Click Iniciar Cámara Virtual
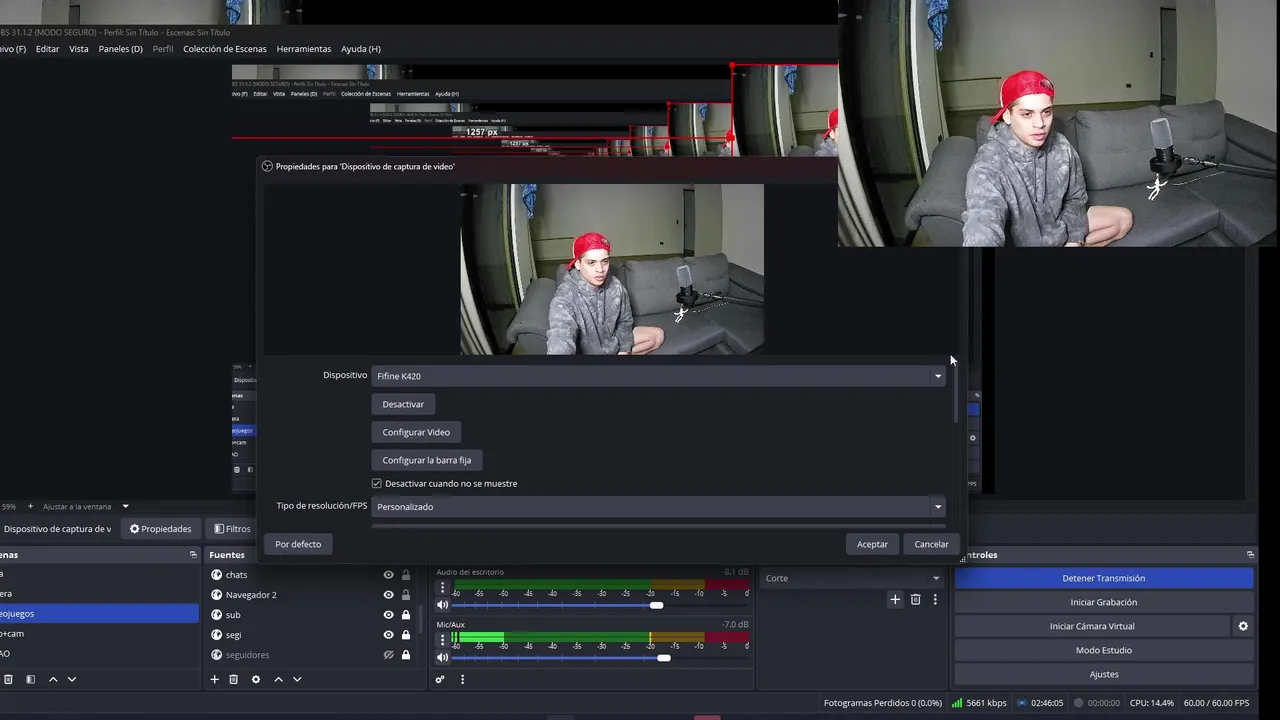Screen dimensions: 1280x720 pyautogui.click(x=1092, y=626)
